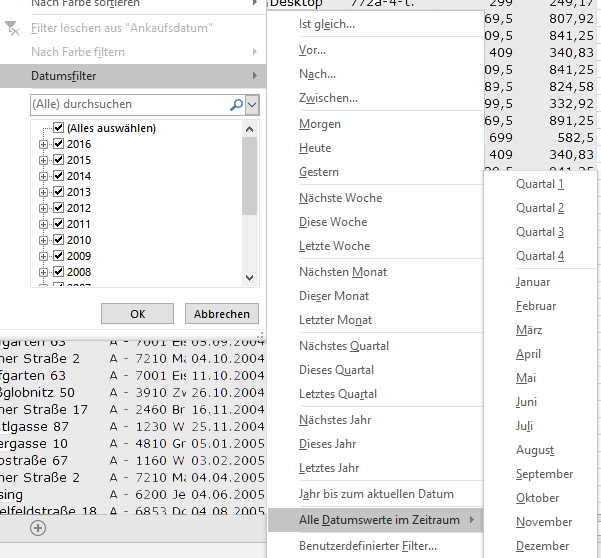
Task: Add a new sheet with the plus icon
Action: click(x=38, y=527)
